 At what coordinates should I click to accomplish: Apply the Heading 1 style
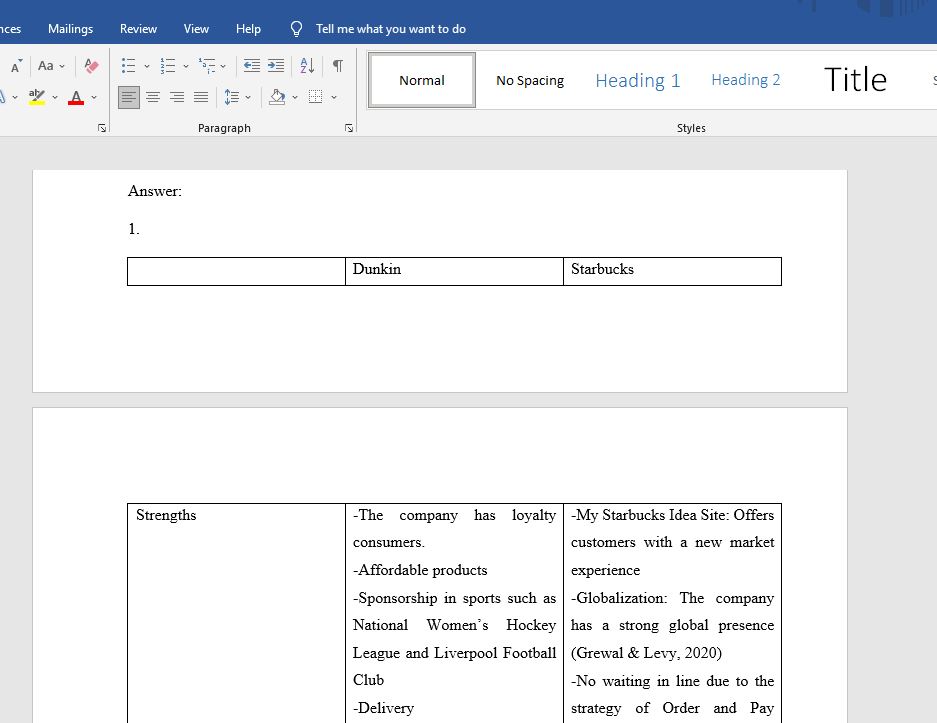tap(638, 80)
